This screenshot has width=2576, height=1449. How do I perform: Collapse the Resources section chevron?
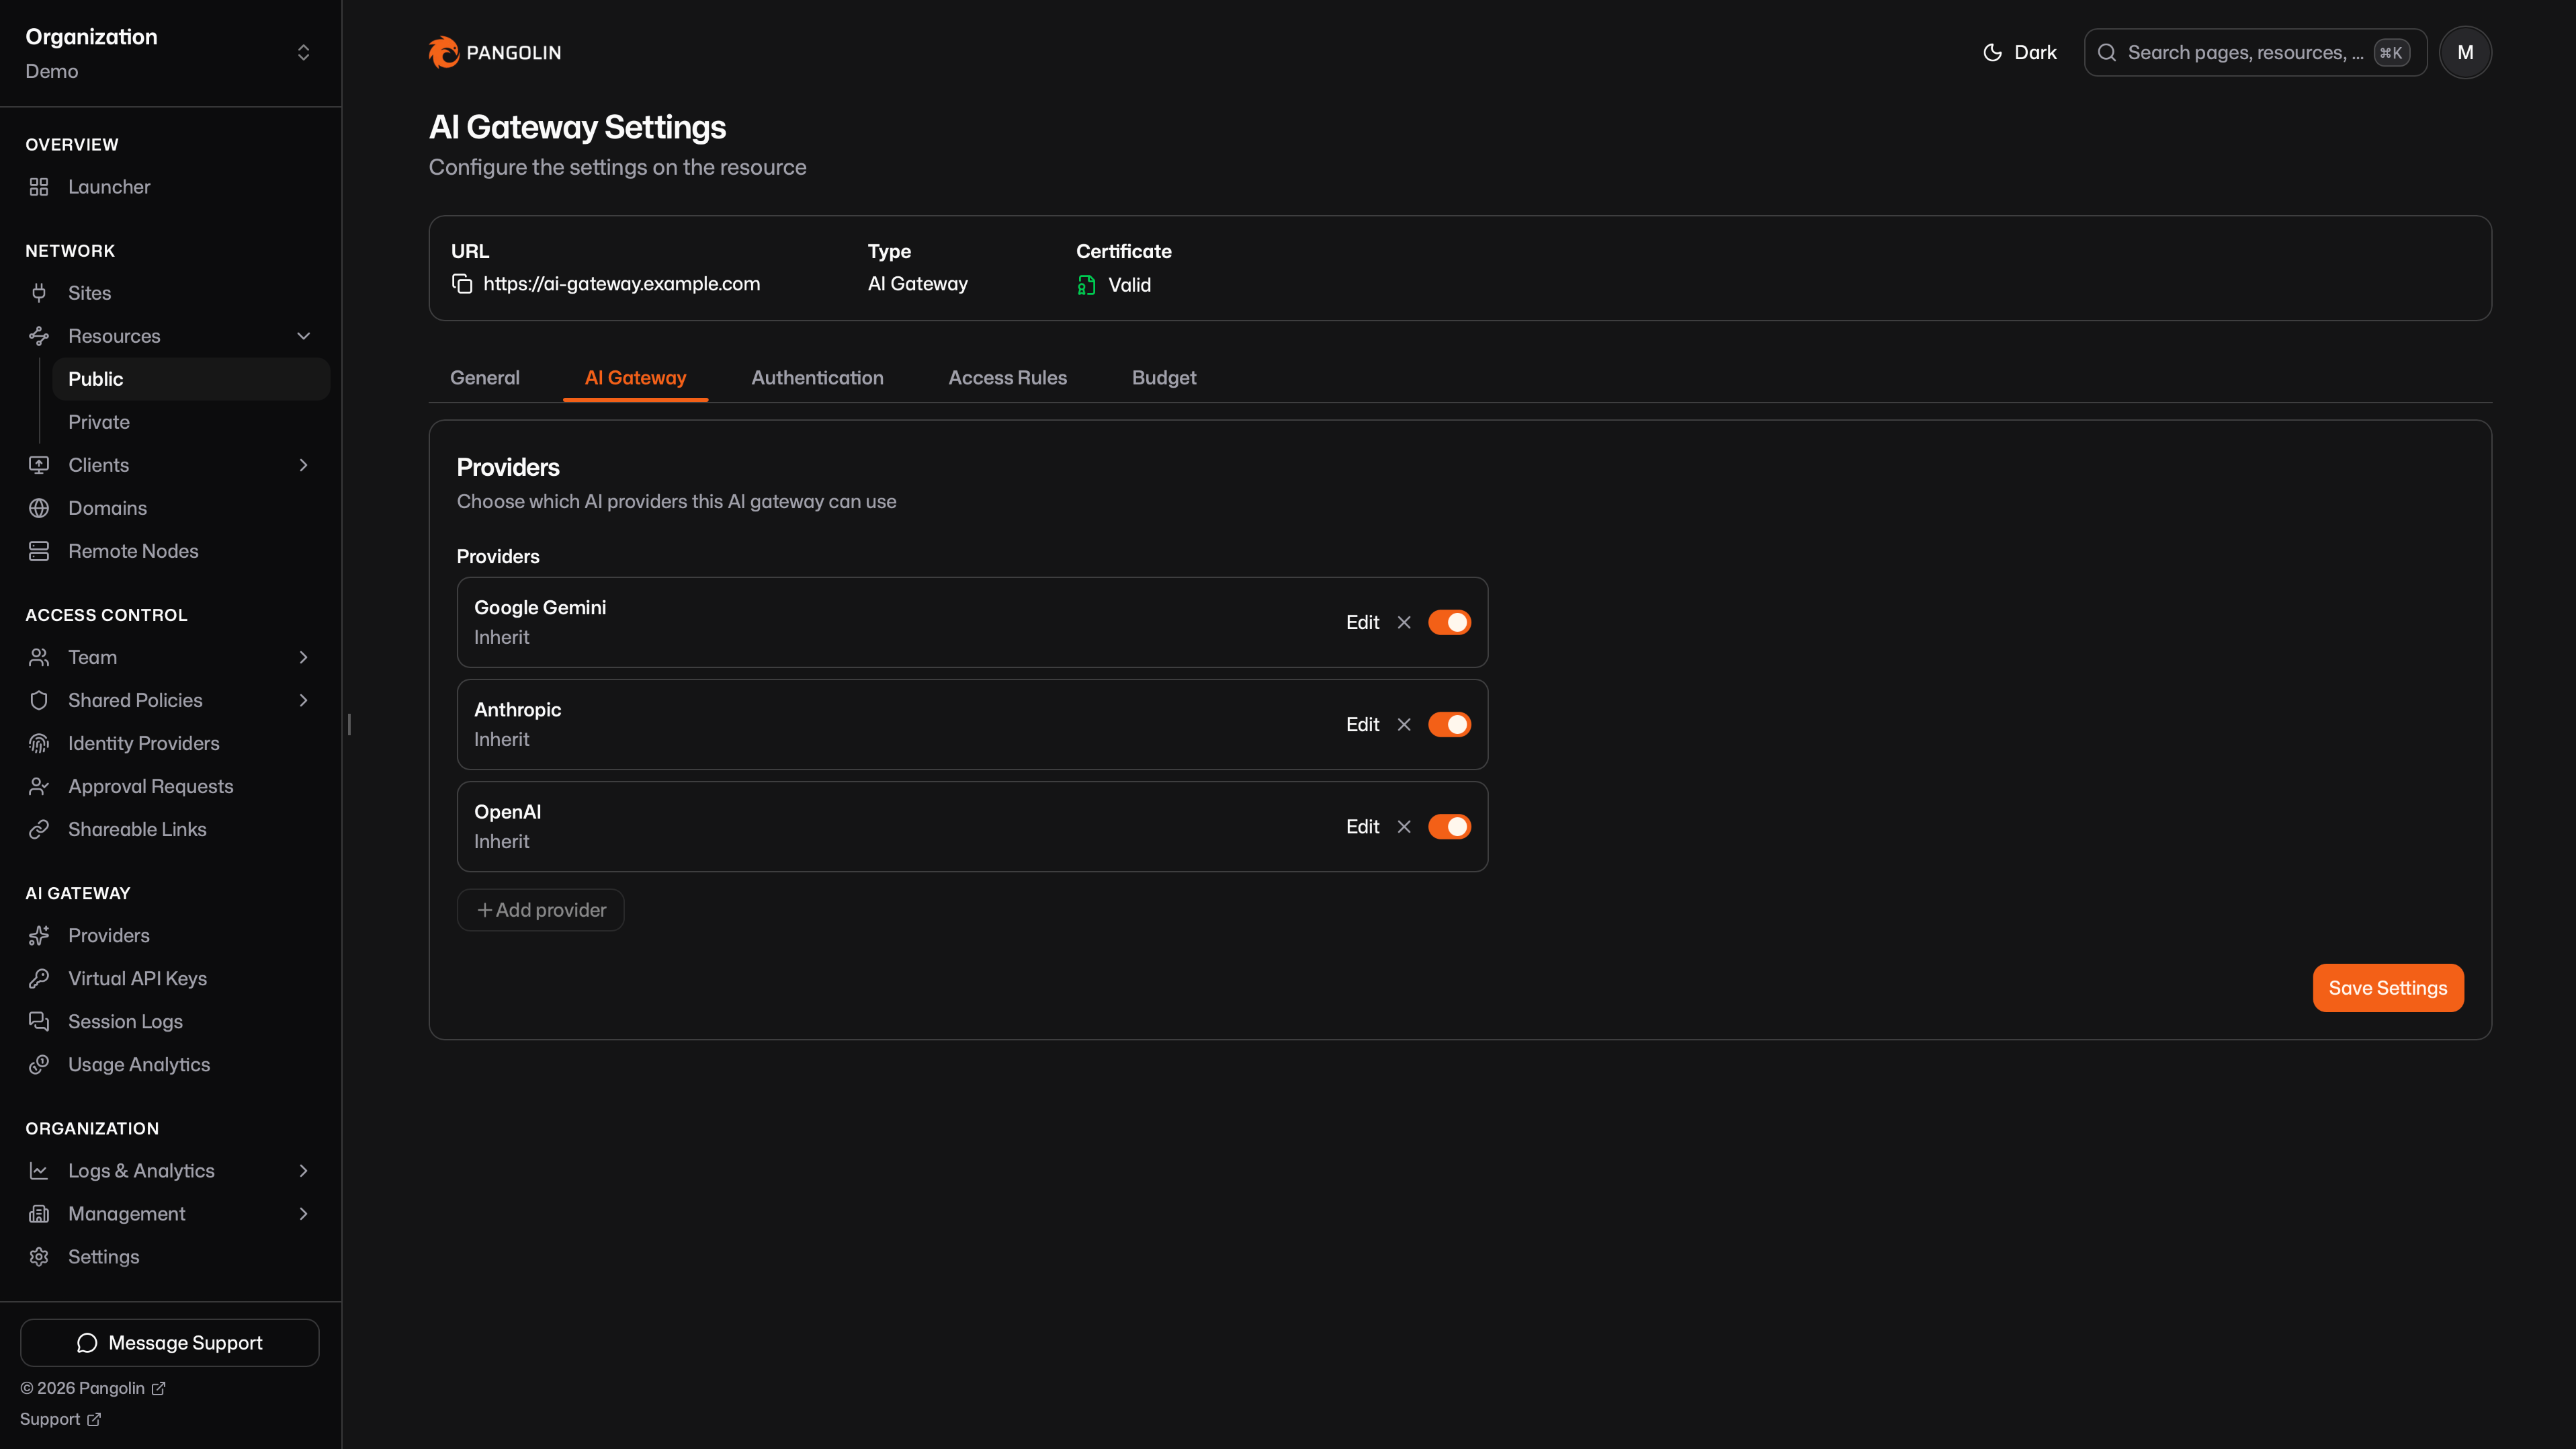point(304,336)
